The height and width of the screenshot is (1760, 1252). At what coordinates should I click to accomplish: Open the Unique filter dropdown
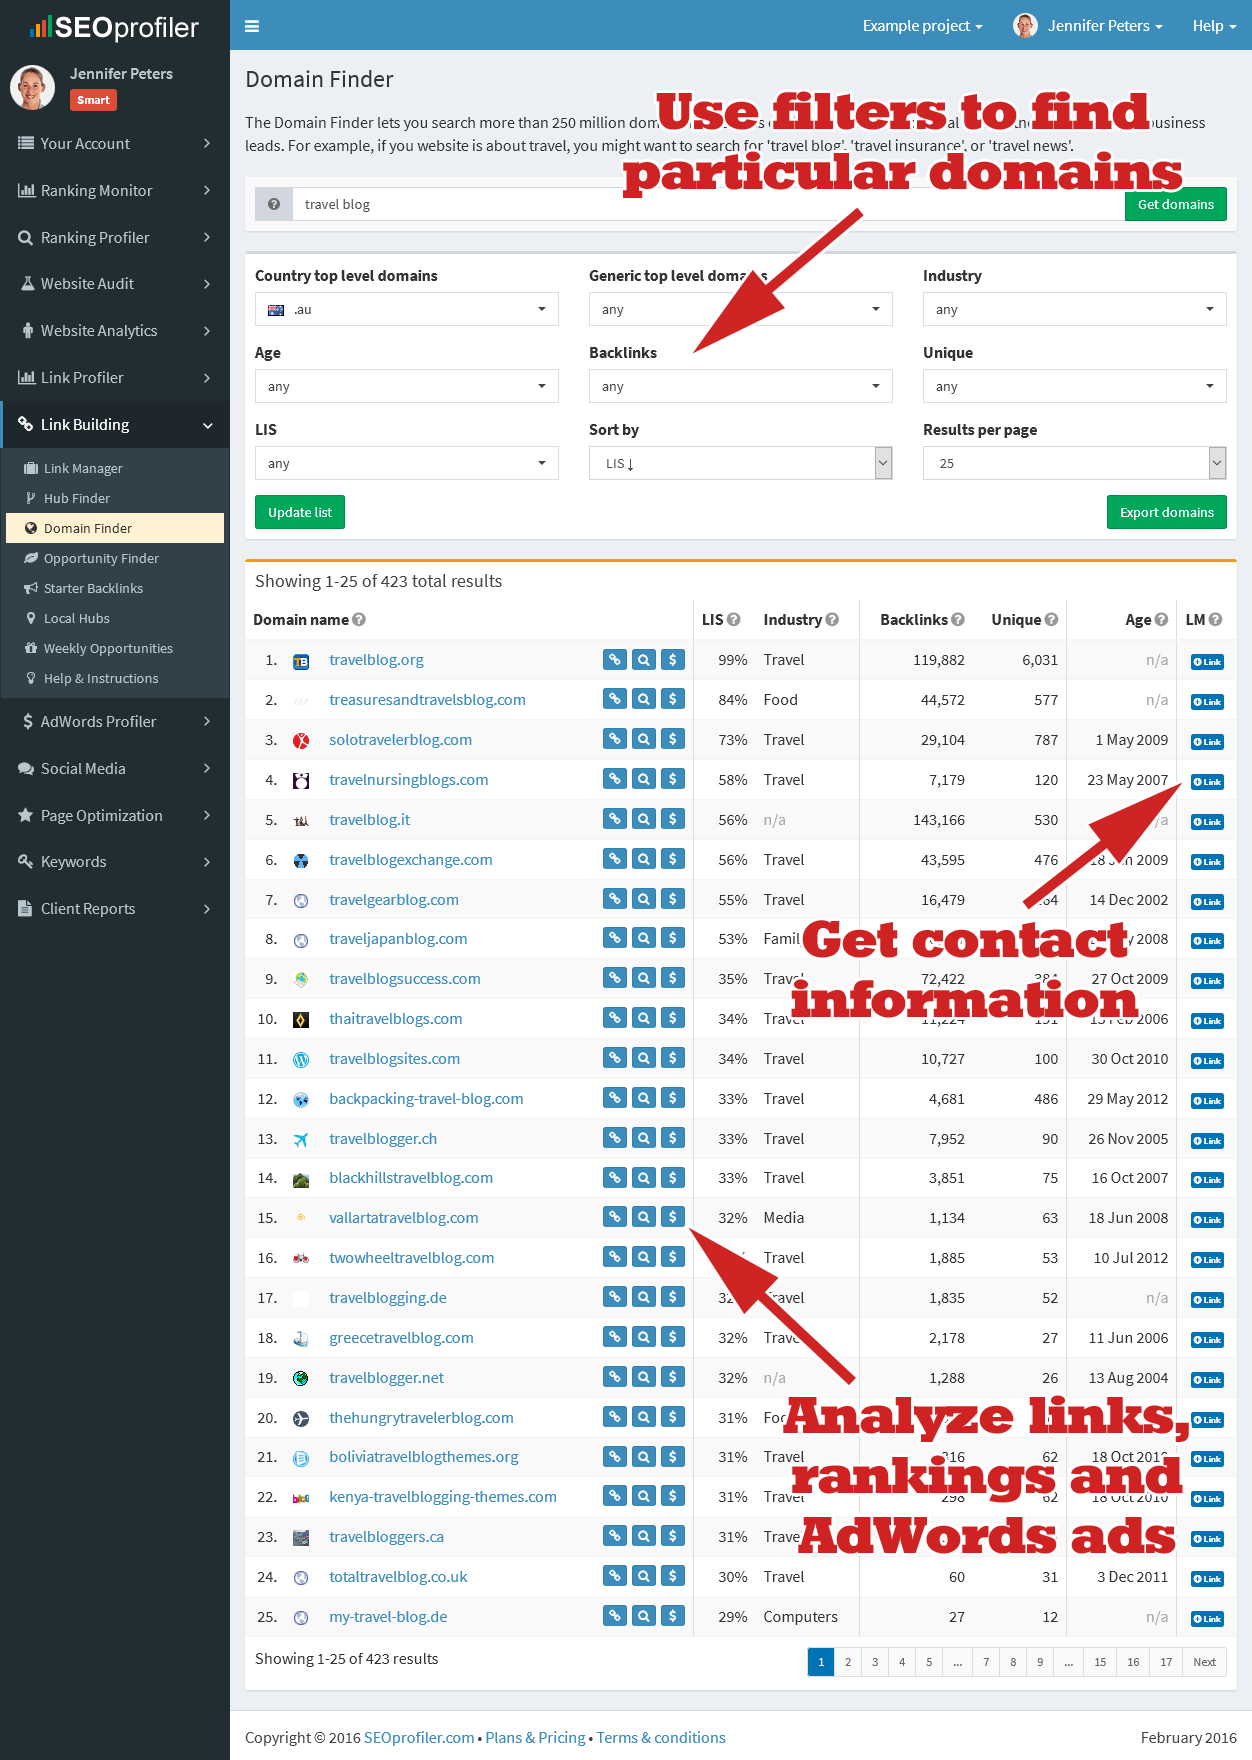click(x=1075, y=386)
